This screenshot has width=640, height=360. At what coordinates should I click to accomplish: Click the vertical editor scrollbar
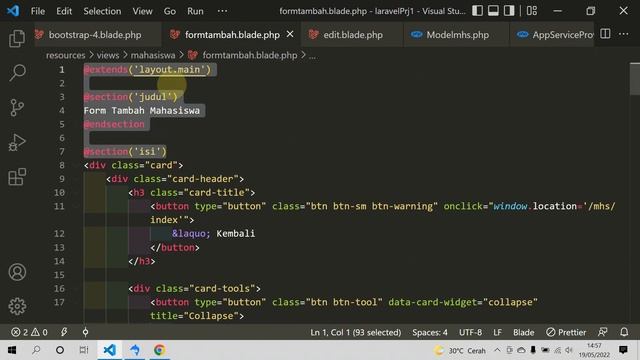[x=635, y=79]
